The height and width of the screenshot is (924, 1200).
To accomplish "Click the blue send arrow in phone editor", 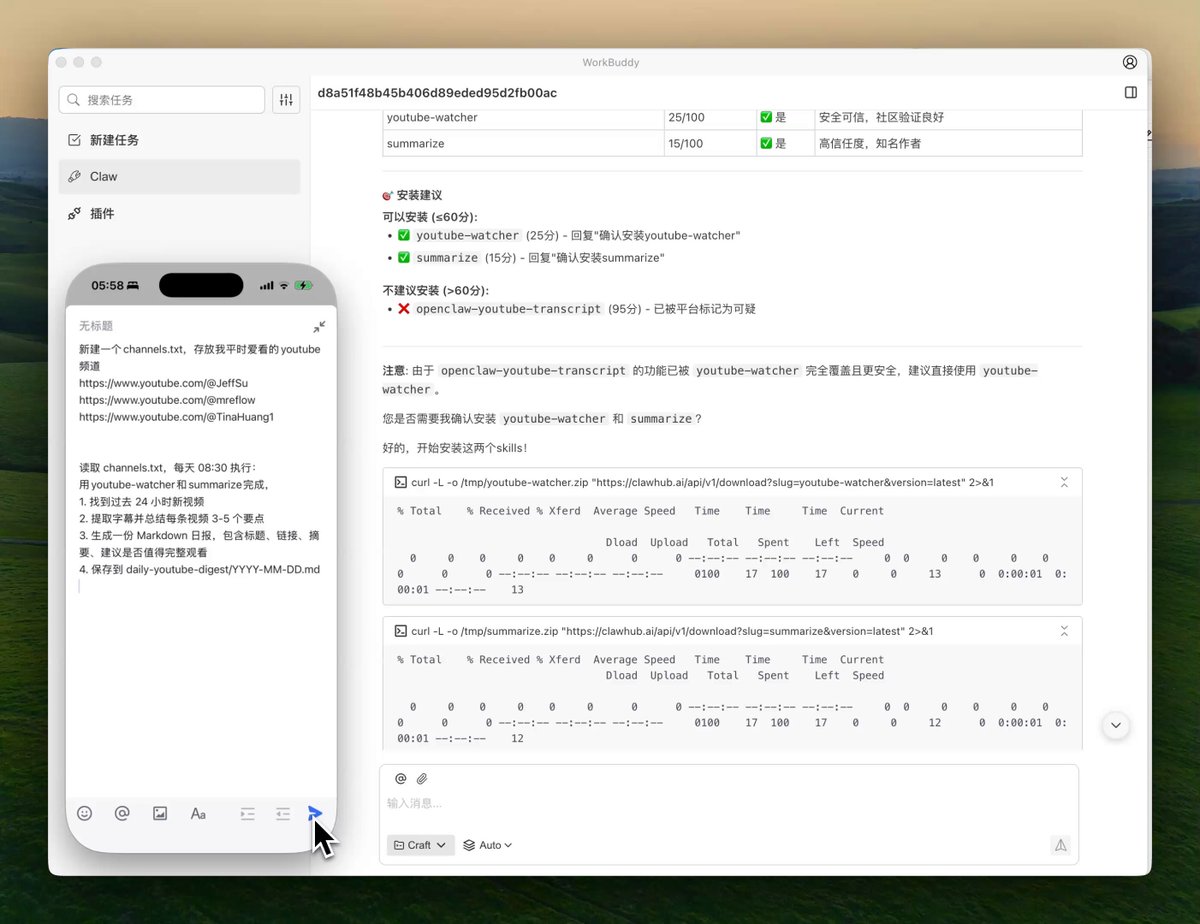I will coord(315,813).
